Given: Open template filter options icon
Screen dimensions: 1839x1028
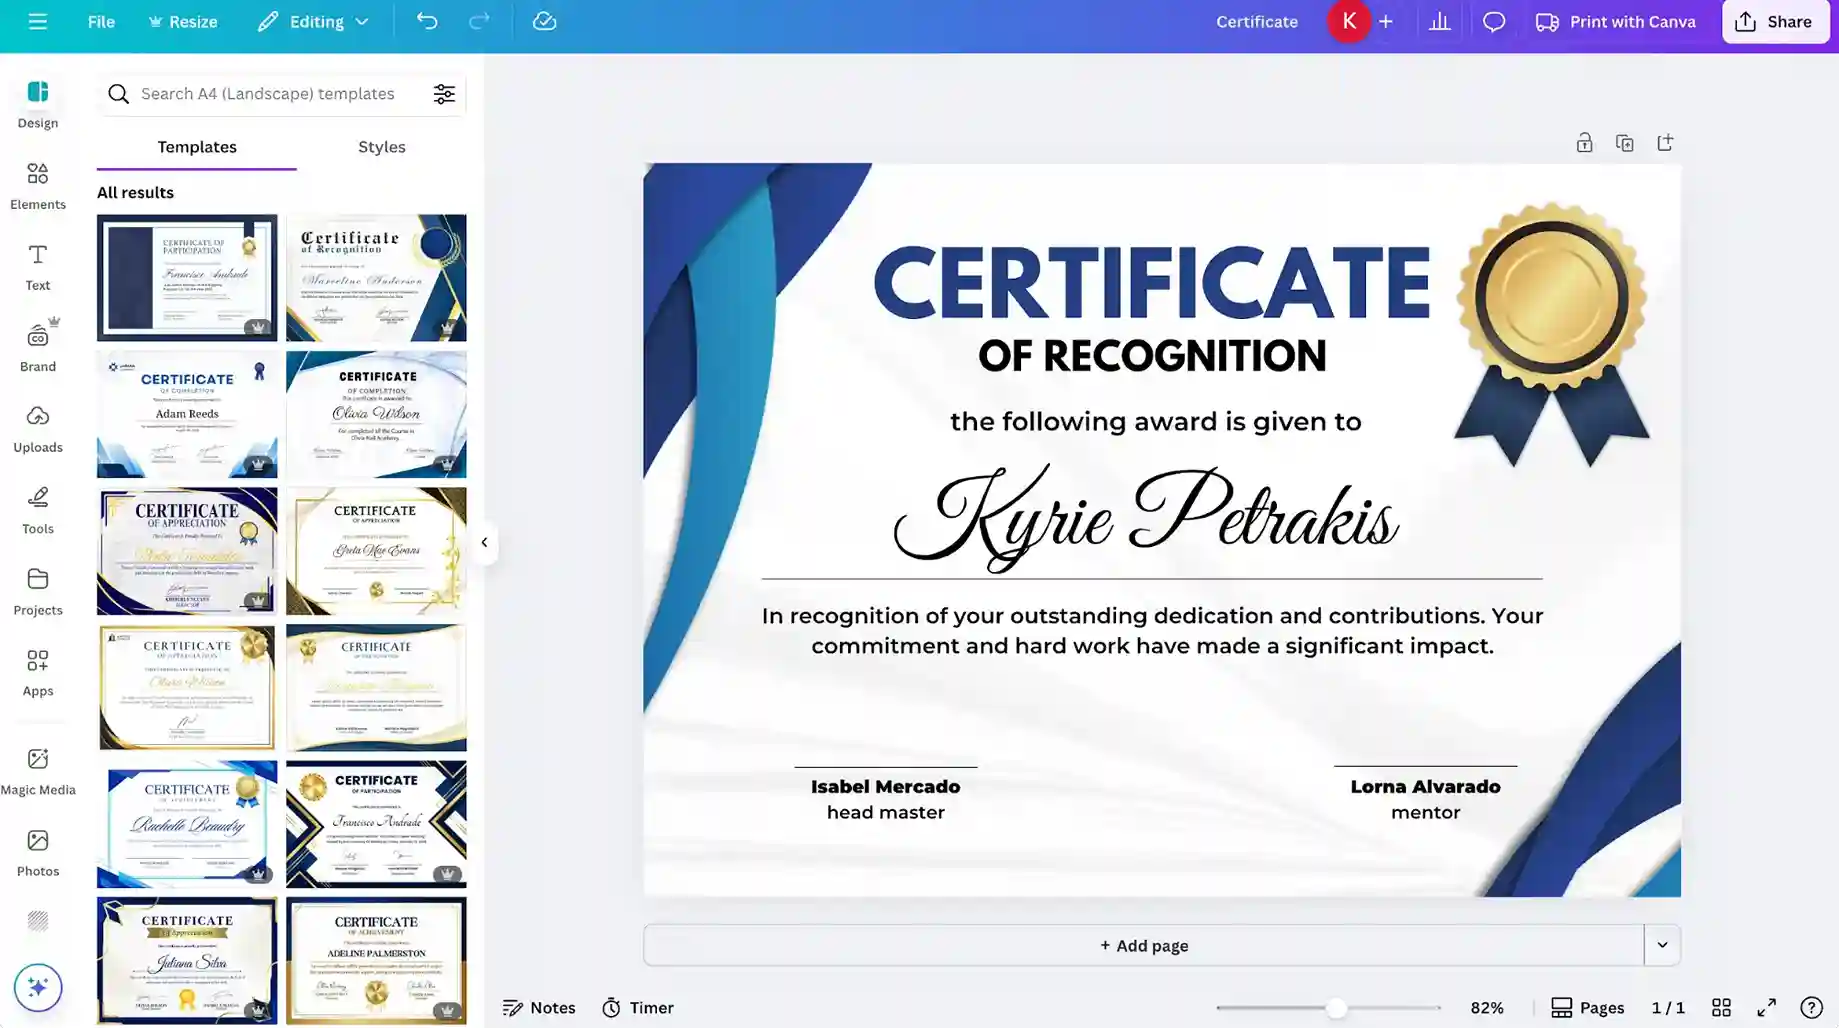Looking at the screenshot, I should 444,93.
